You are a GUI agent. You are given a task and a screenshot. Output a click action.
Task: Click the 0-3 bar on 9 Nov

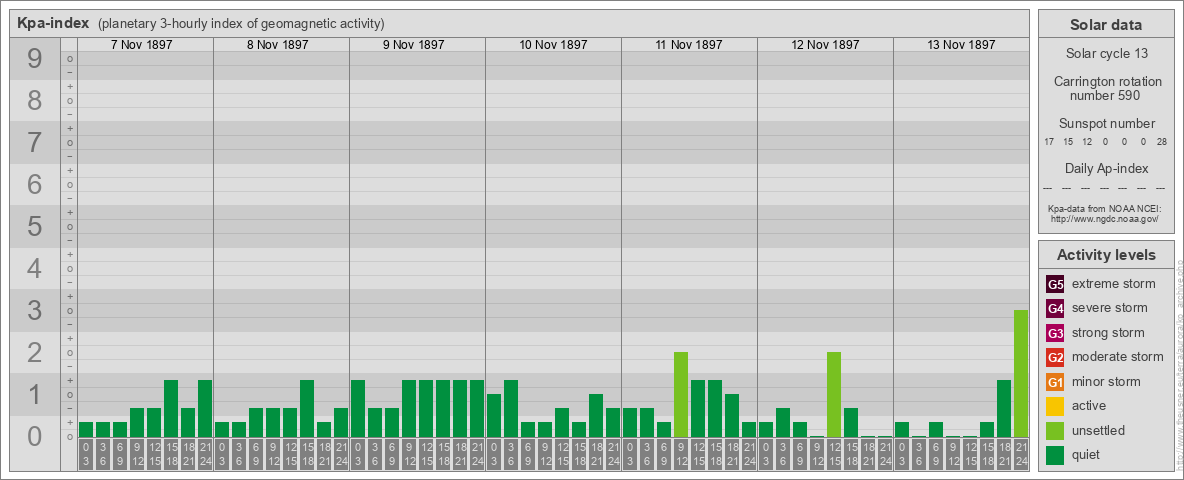pos(358,408)
